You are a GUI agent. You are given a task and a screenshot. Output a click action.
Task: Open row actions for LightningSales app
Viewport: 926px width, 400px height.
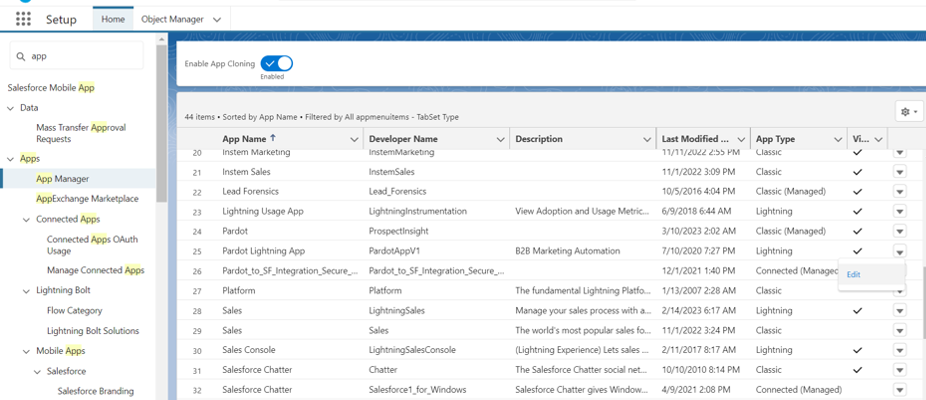(x=899, y=310)
